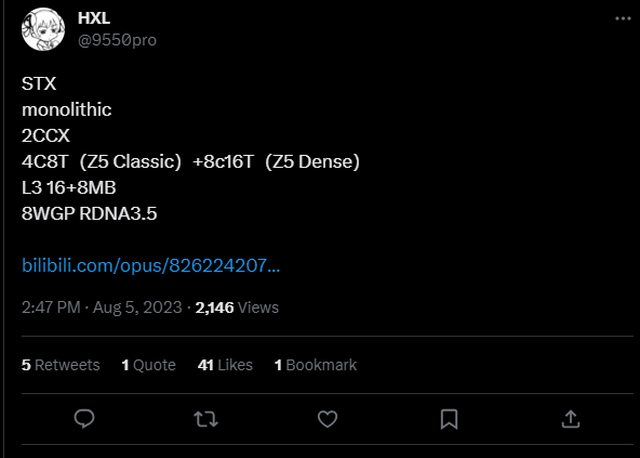Click the '8WGP RDNA3.5' tweet text line
Image resolution: width=640 pixels, height=458 pixels.
coord(89,212)
